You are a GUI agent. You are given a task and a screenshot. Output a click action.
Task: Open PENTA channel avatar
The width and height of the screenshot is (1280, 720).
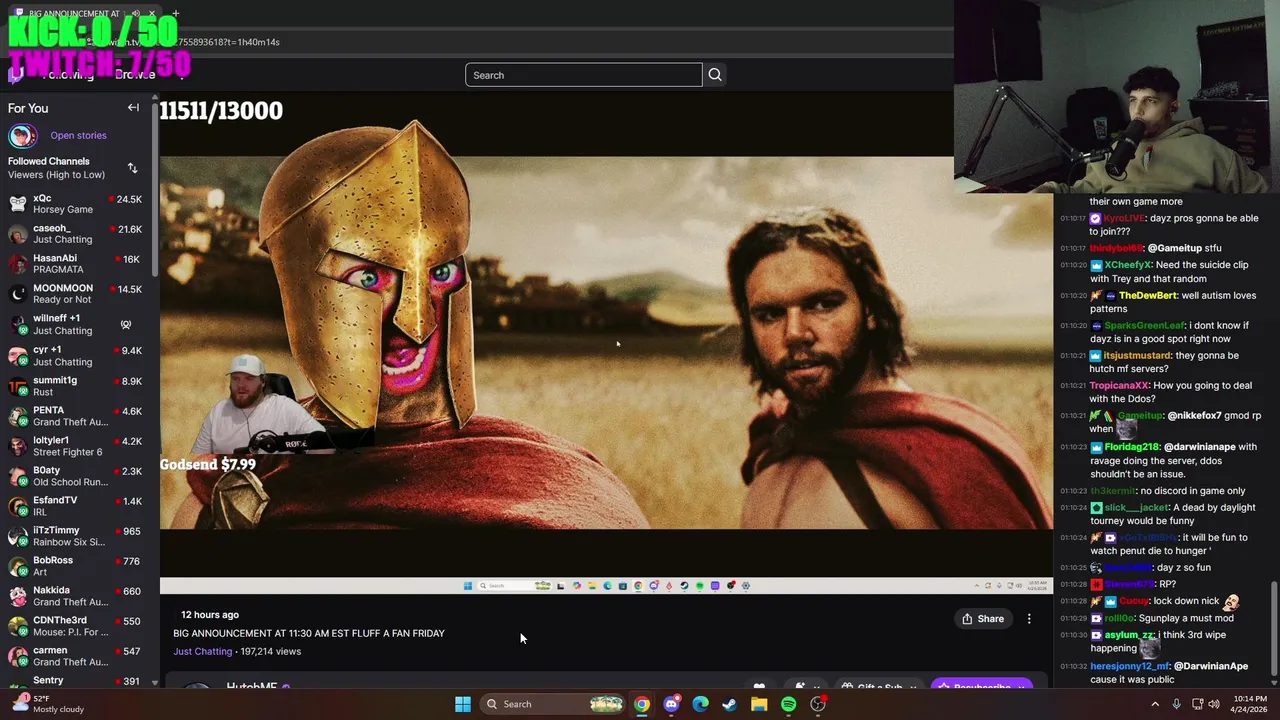[18, 416]
